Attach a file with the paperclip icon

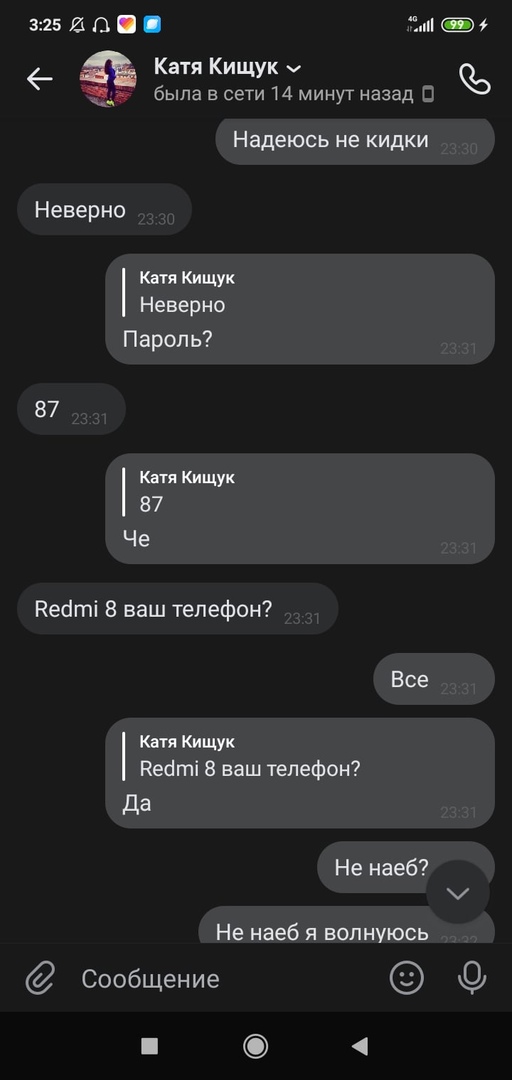pos(41,977)
